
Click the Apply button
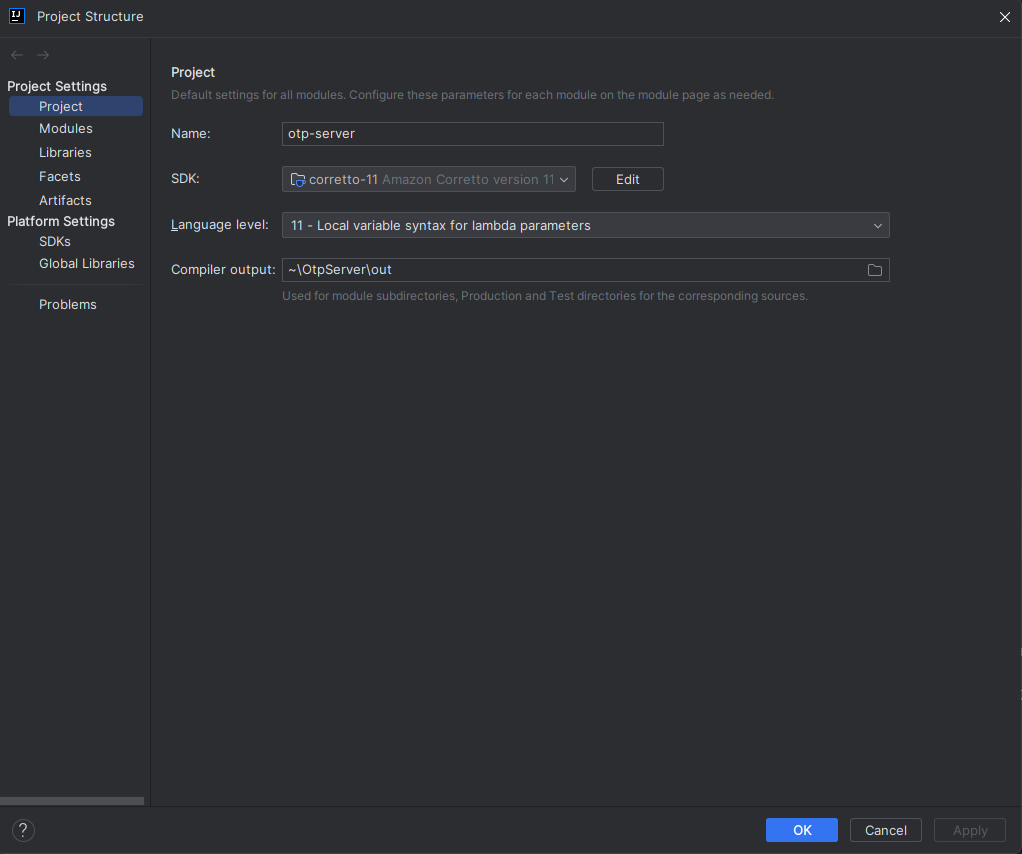[970, 830]
